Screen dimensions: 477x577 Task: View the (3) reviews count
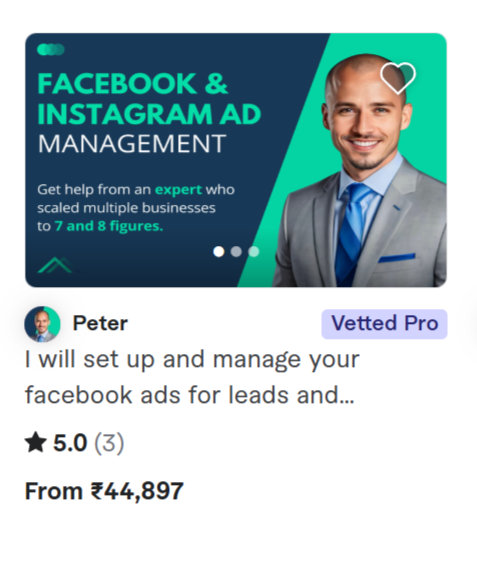[x=109, y=443]
